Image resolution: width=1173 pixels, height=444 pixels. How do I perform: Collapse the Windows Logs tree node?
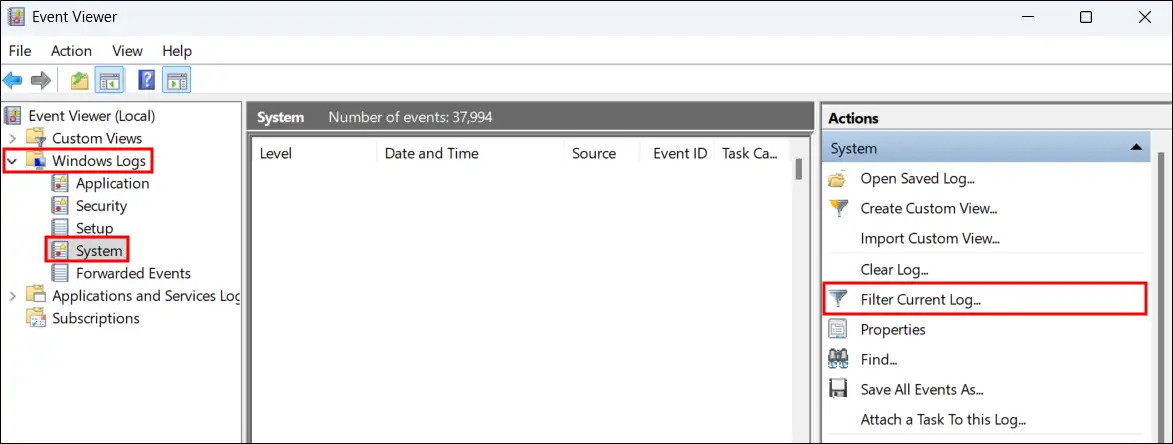(x=13, y=161)
